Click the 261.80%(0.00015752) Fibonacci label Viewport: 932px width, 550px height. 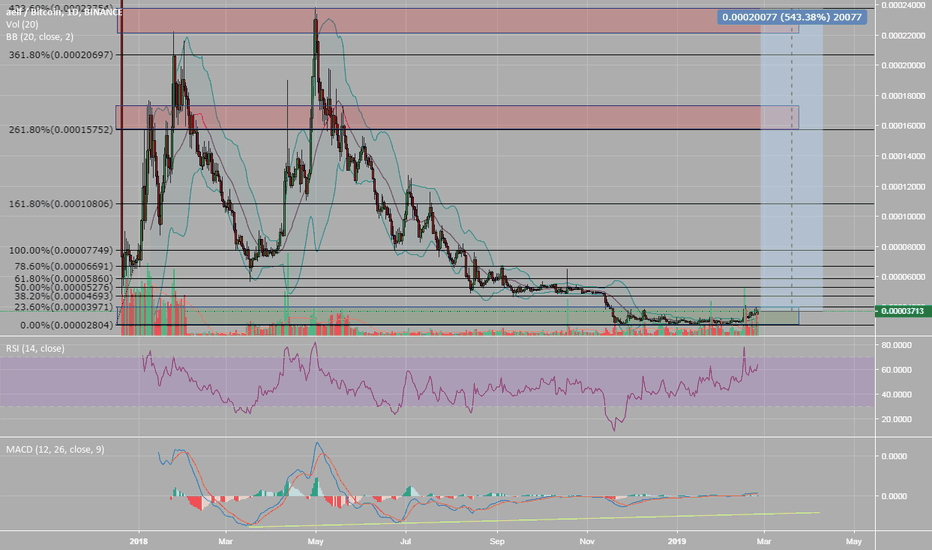coord(61,129)
